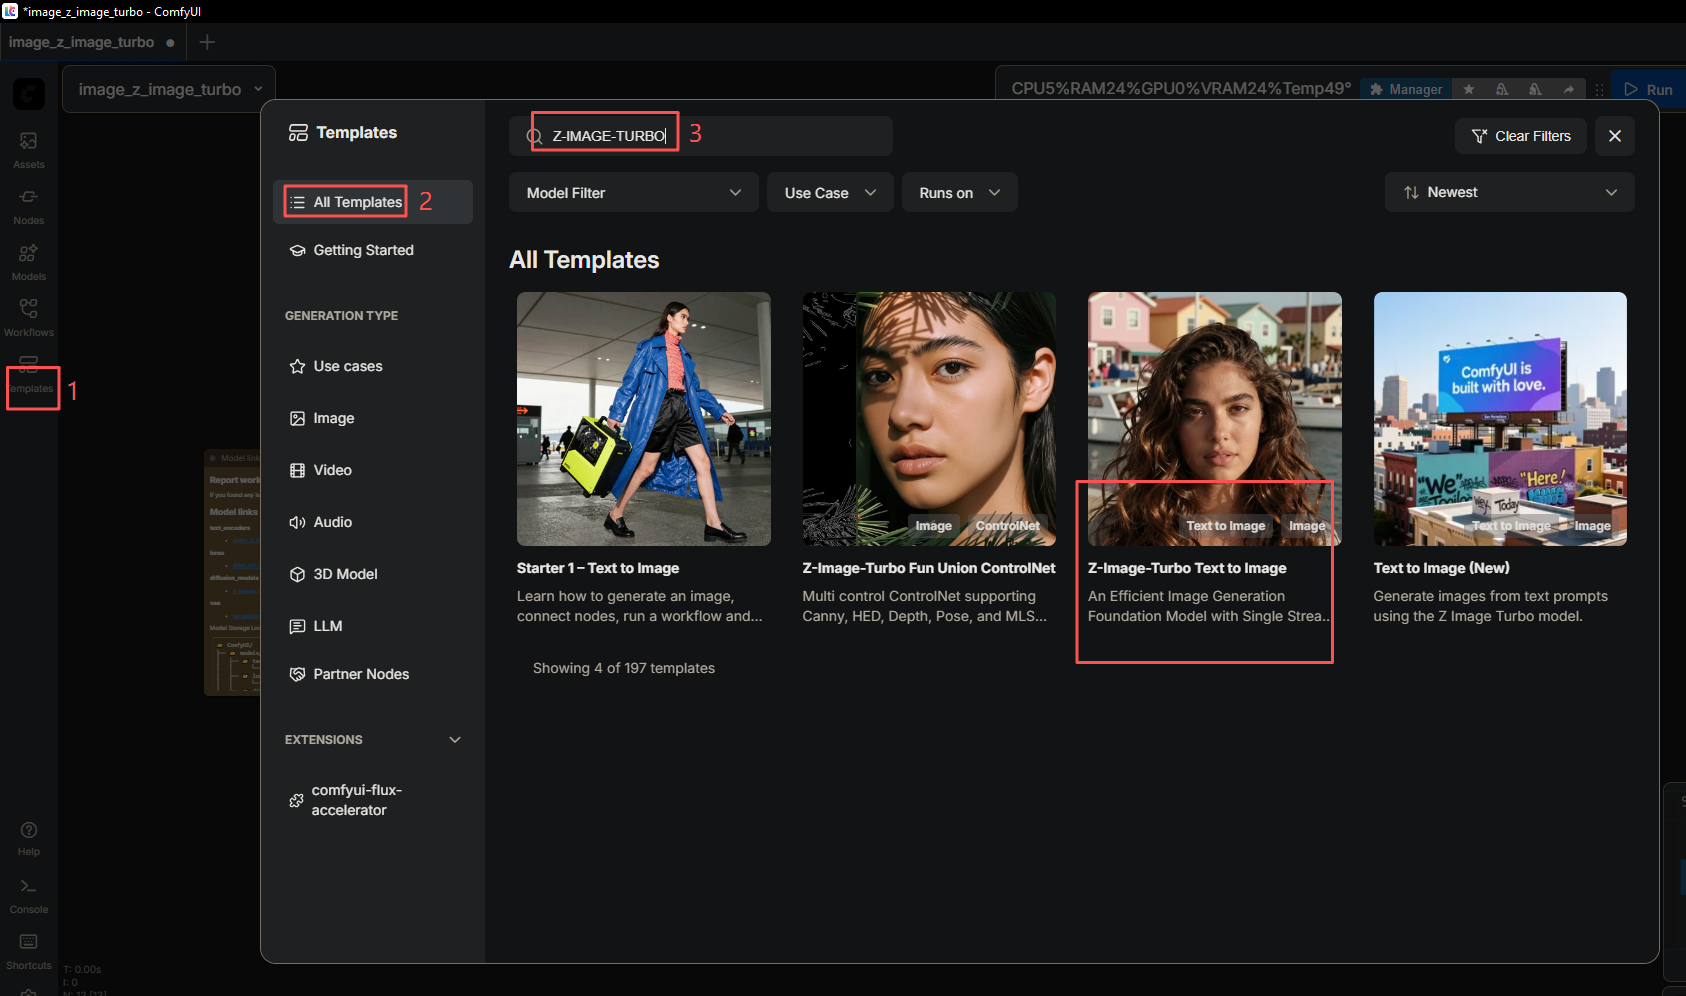Screen dimensions: 1686x996
Task: Select the 3D Model category
Action: tap(373, 574)
